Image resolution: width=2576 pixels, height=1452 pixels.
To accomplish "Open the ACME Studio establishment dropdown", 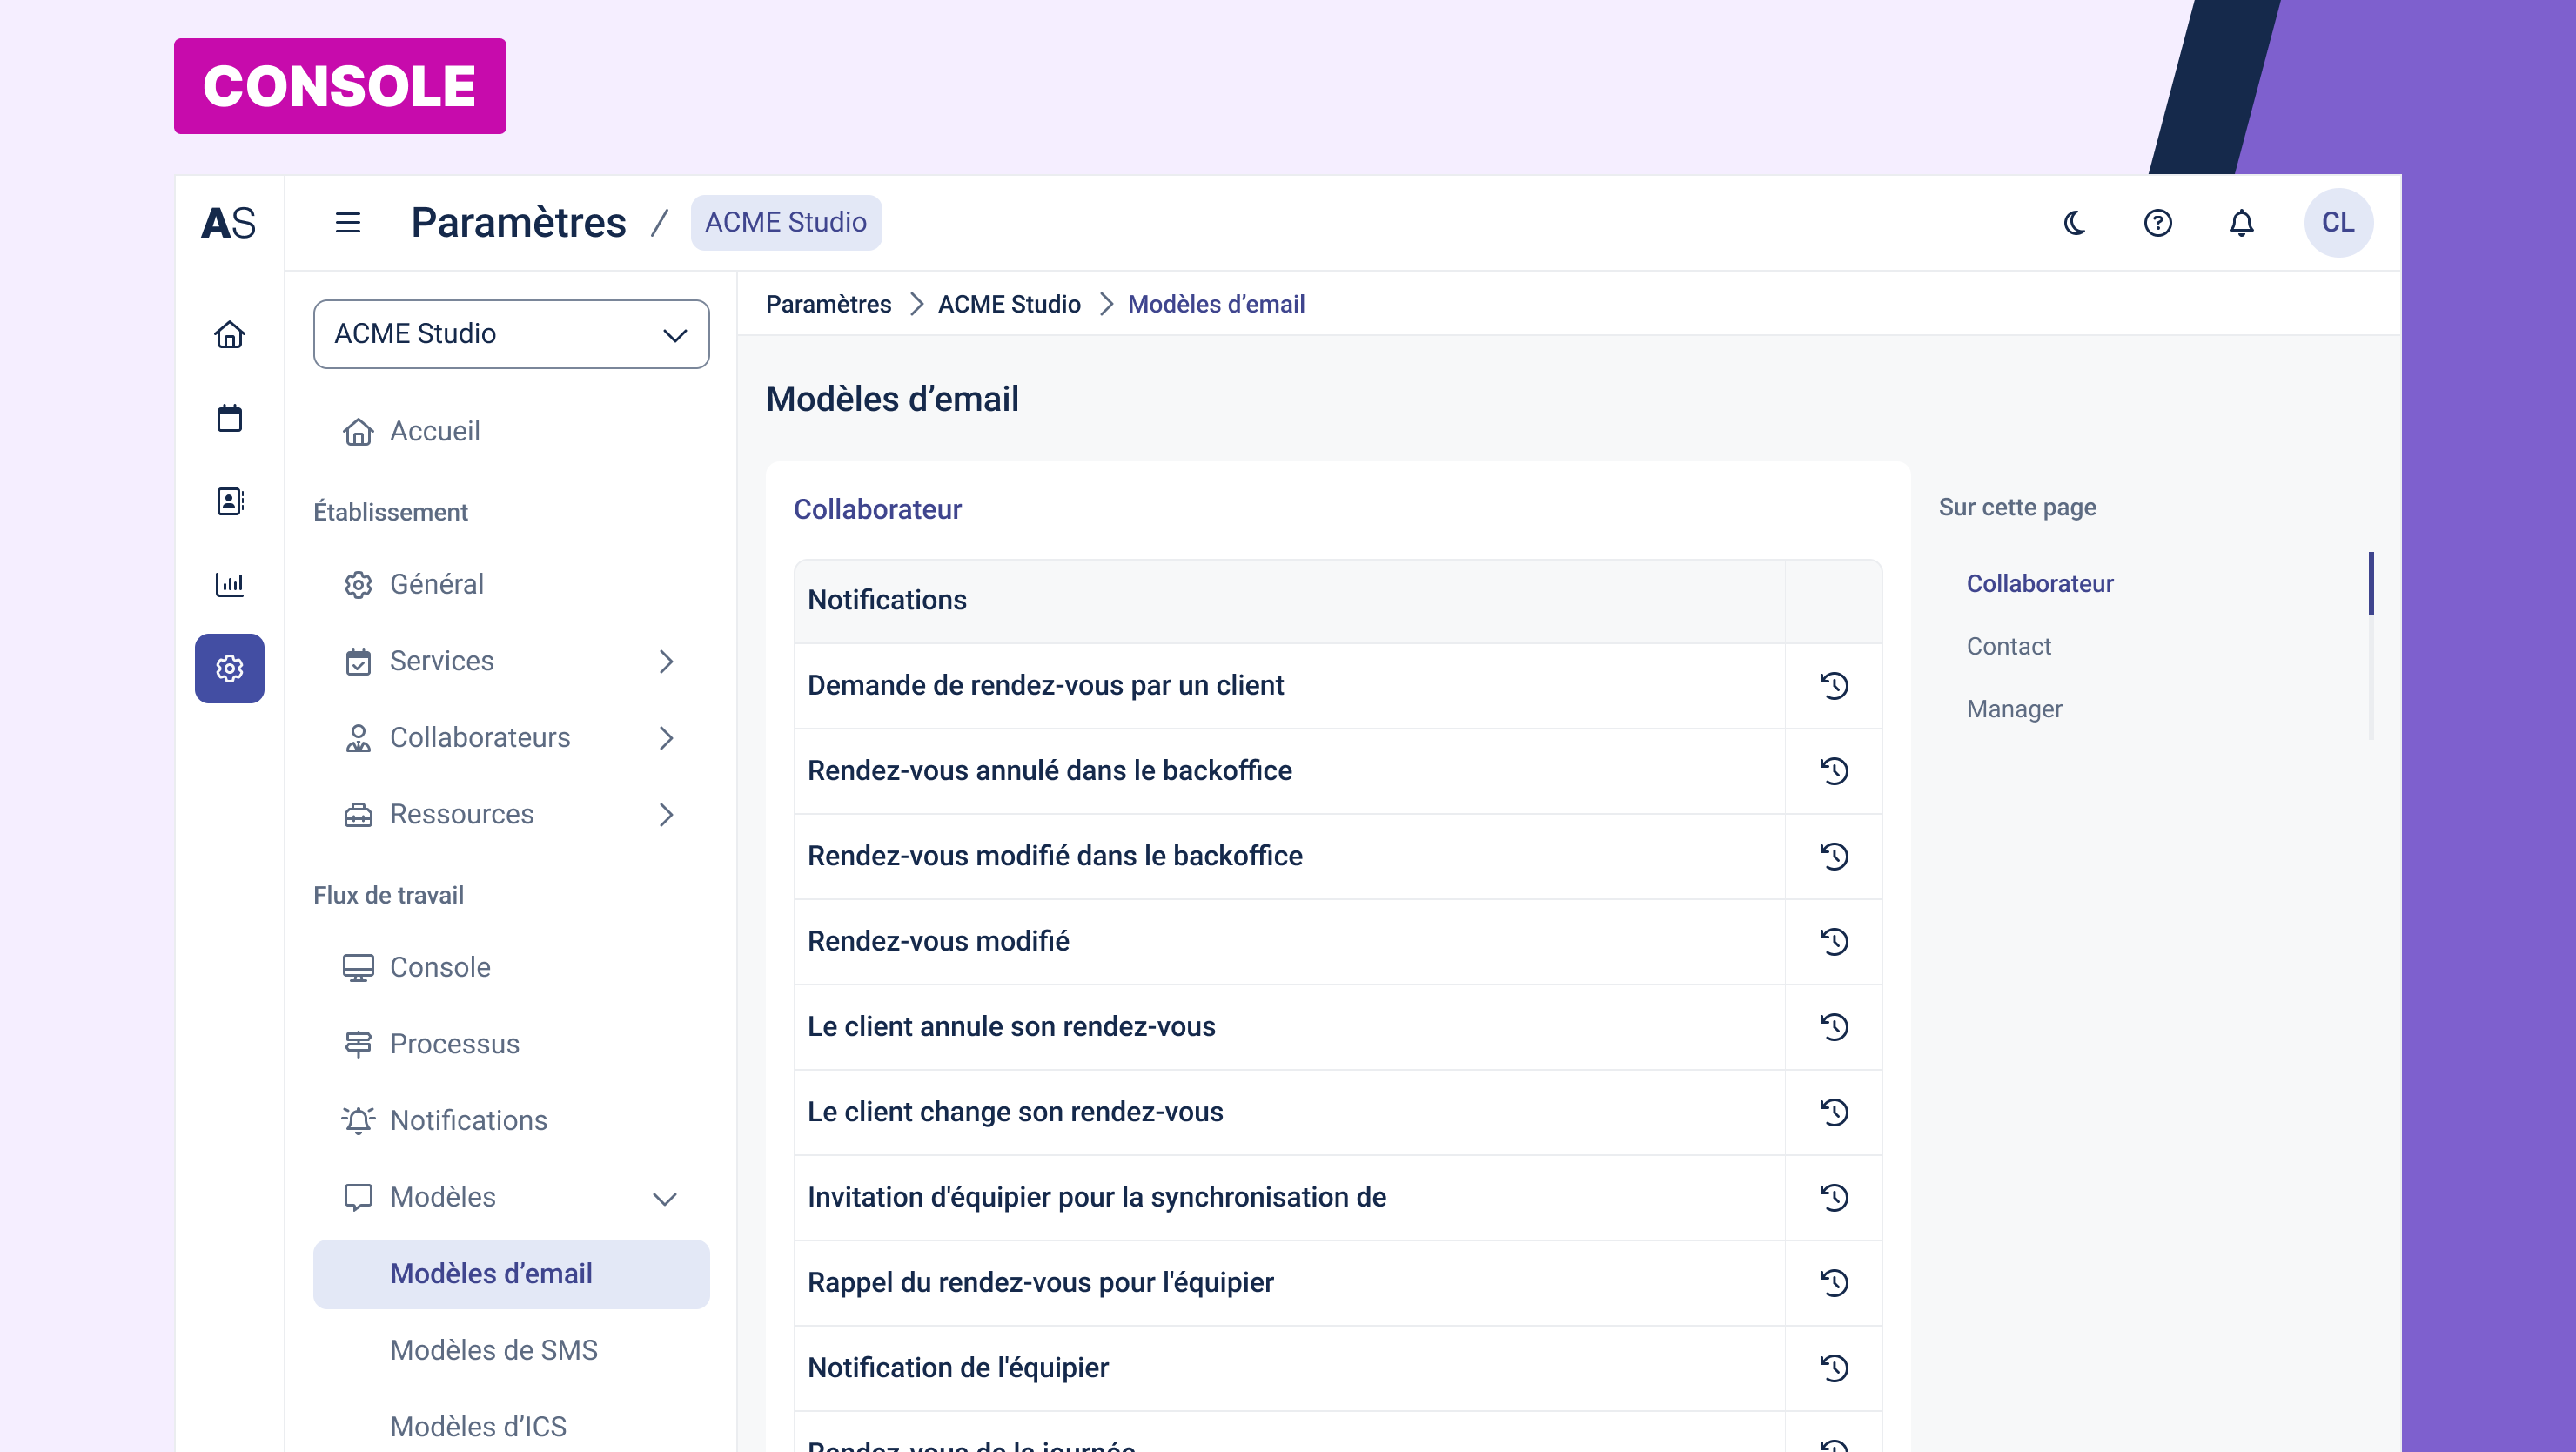I will [510, 334].
